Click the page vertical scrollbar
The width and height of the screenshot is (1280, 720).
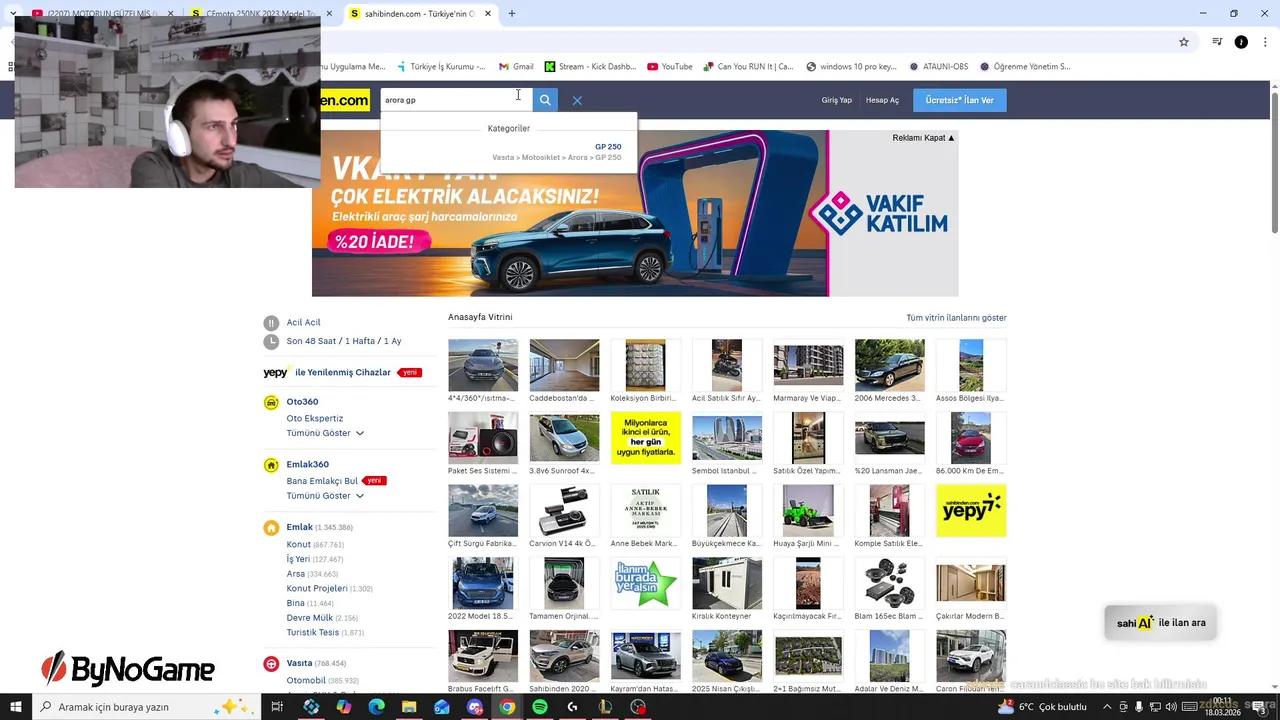pos(1274,165)
